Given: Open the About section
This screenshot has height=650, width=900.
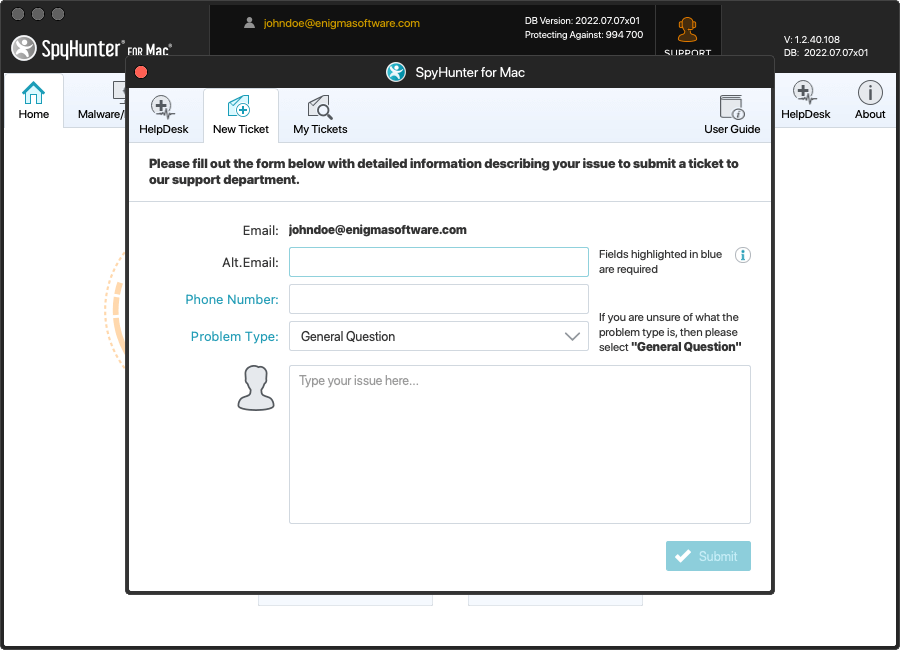Looking at the screenshot, I should click(869, 101).
